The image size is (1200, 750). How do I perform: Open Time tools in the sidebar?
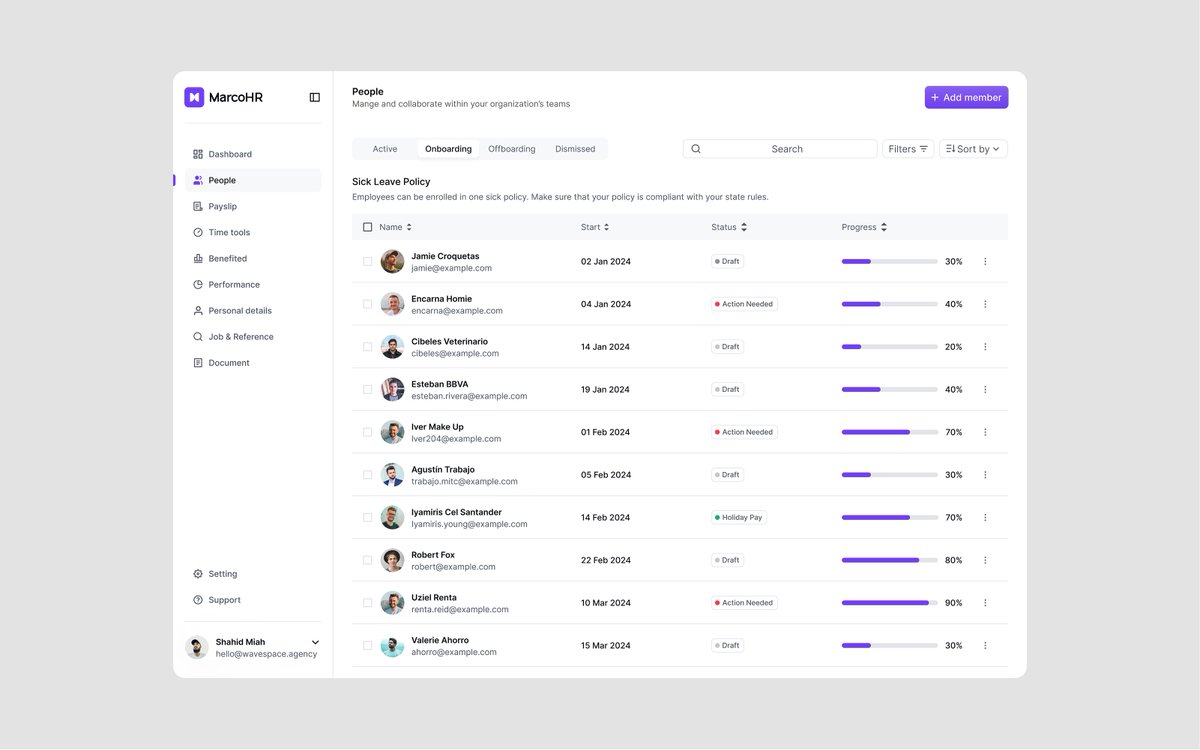[253, 232]
